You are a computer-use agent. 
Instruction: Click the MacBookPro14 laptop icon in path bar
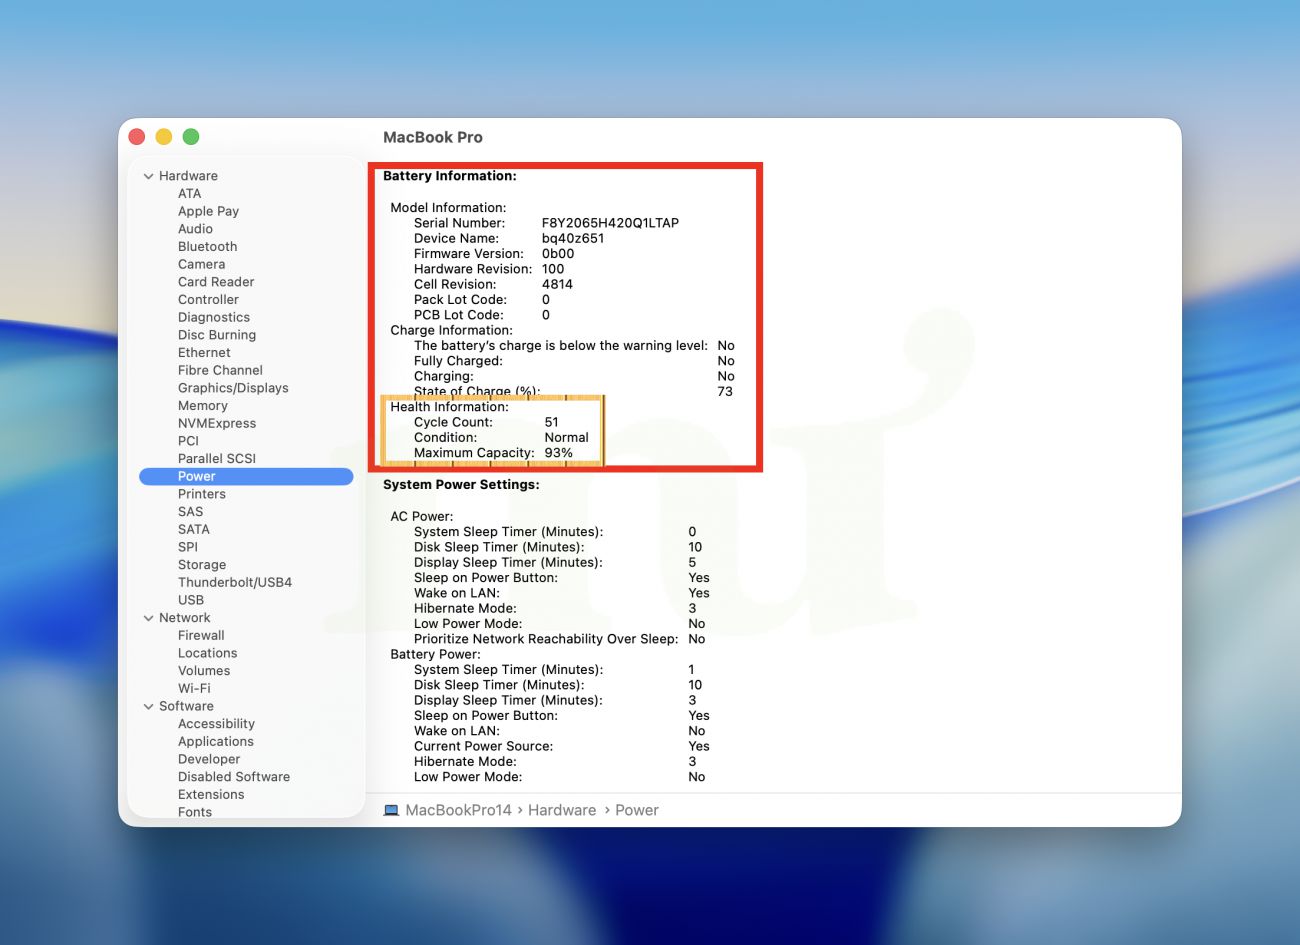pos(391,810)
